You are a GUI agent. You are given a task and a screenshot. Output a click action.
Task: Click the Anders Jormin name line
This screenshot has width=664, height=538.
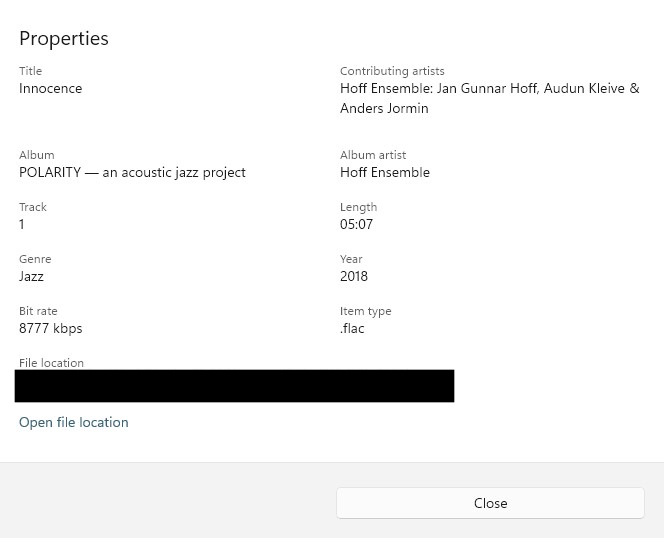point(384,108)
